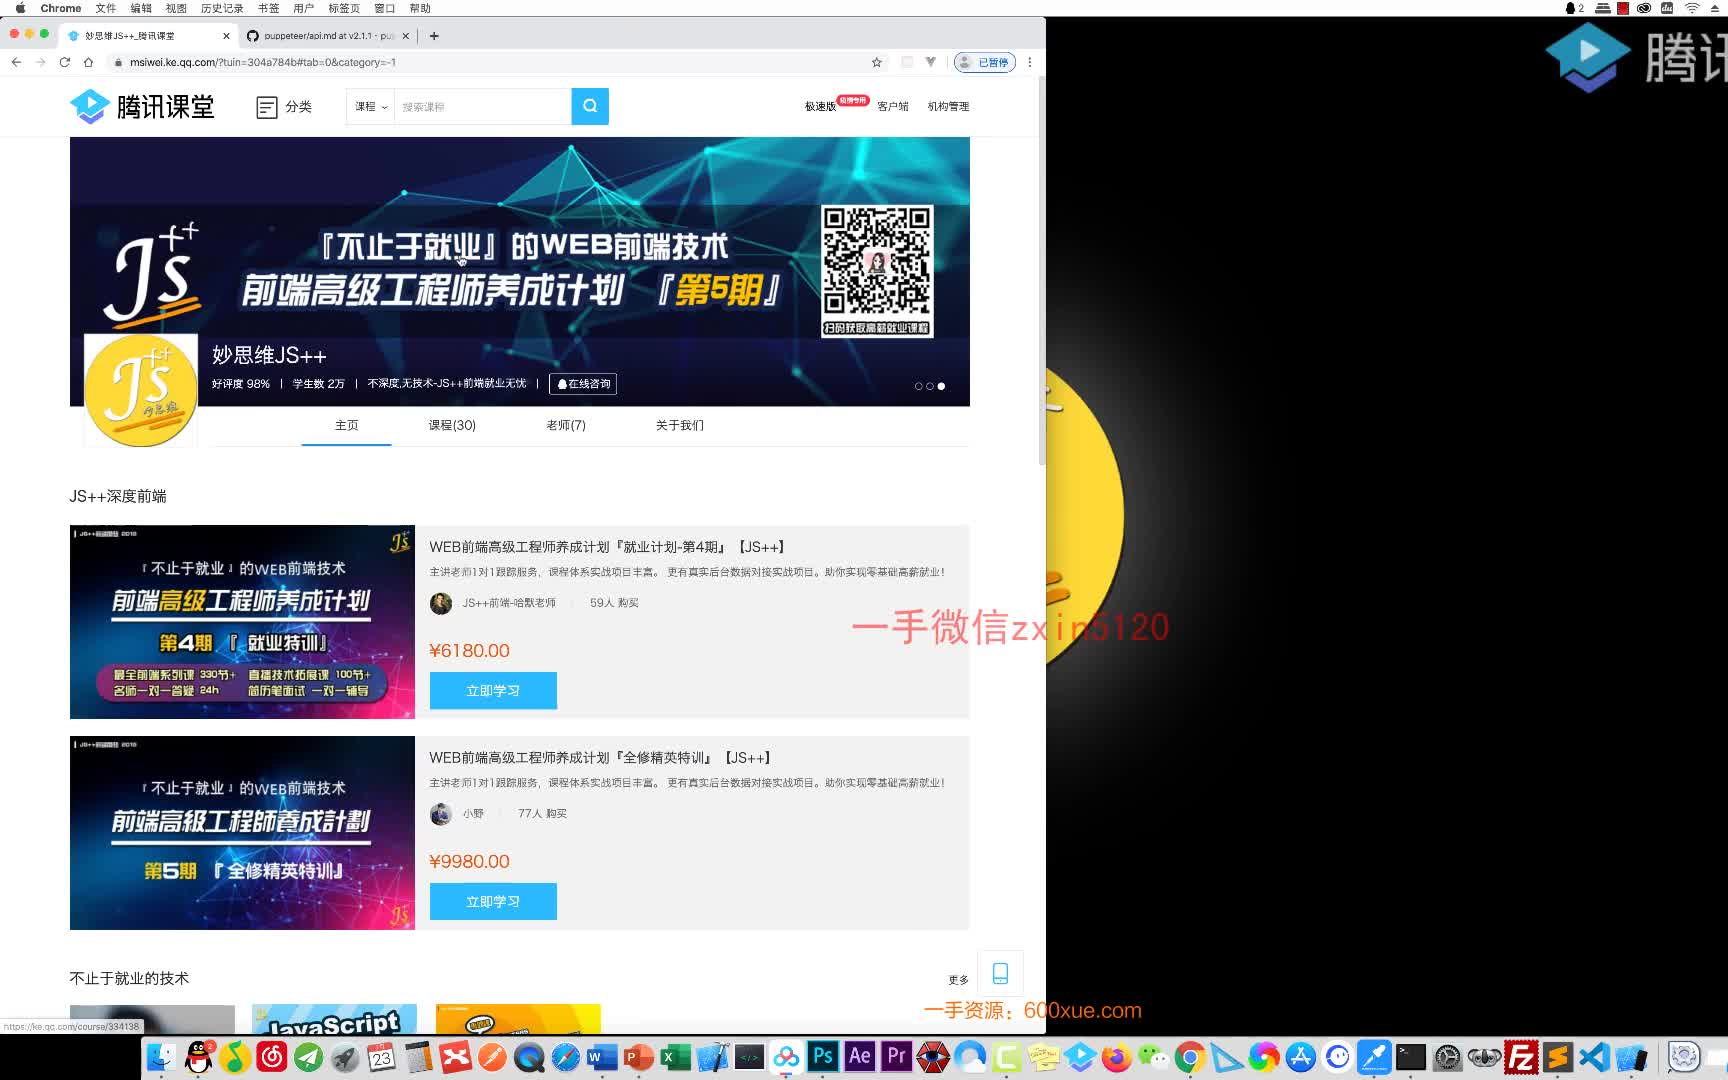Image resolution: width=1728 pixels, height=1080 pixels.
Task: Open the 历史记录 menu
Action: [222, 8]
